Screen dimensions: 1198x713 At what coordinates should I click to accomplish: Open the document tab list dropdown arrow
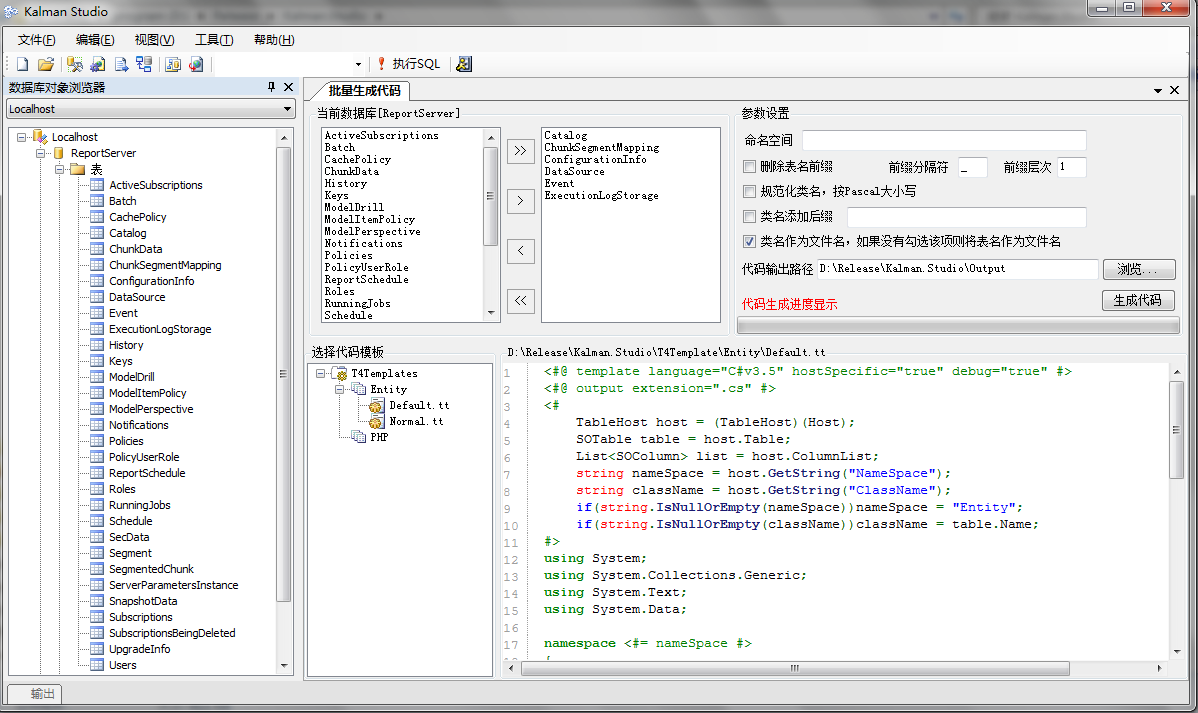coord(1158,90)
